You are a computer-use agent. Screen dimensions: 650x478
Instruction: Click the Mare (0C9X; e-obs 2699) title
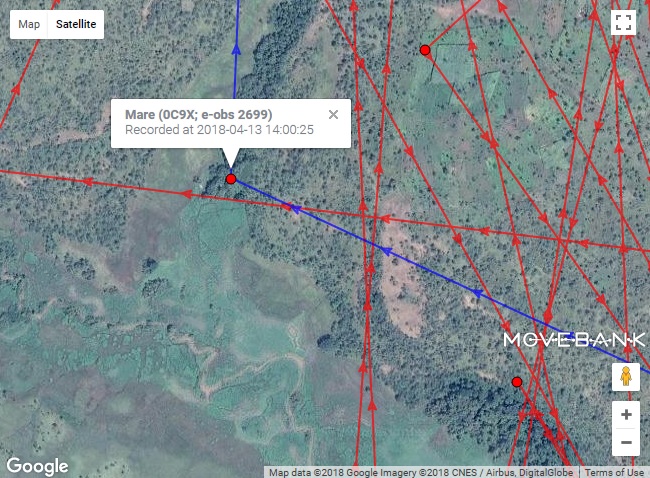[199, 114]
